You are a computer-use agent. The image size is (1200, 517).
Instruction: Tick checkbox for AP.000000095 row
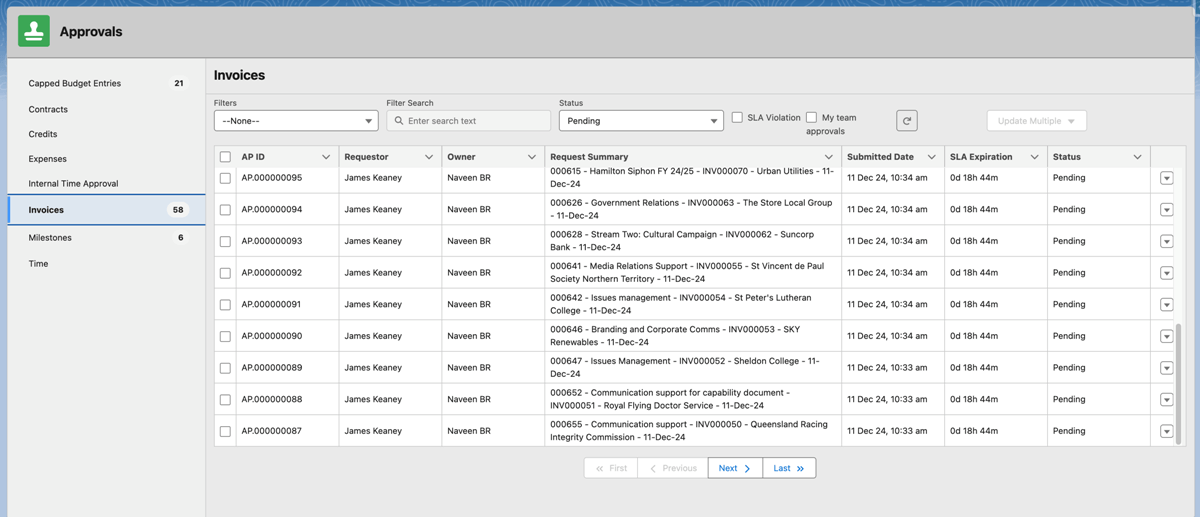tap(225, 178)
